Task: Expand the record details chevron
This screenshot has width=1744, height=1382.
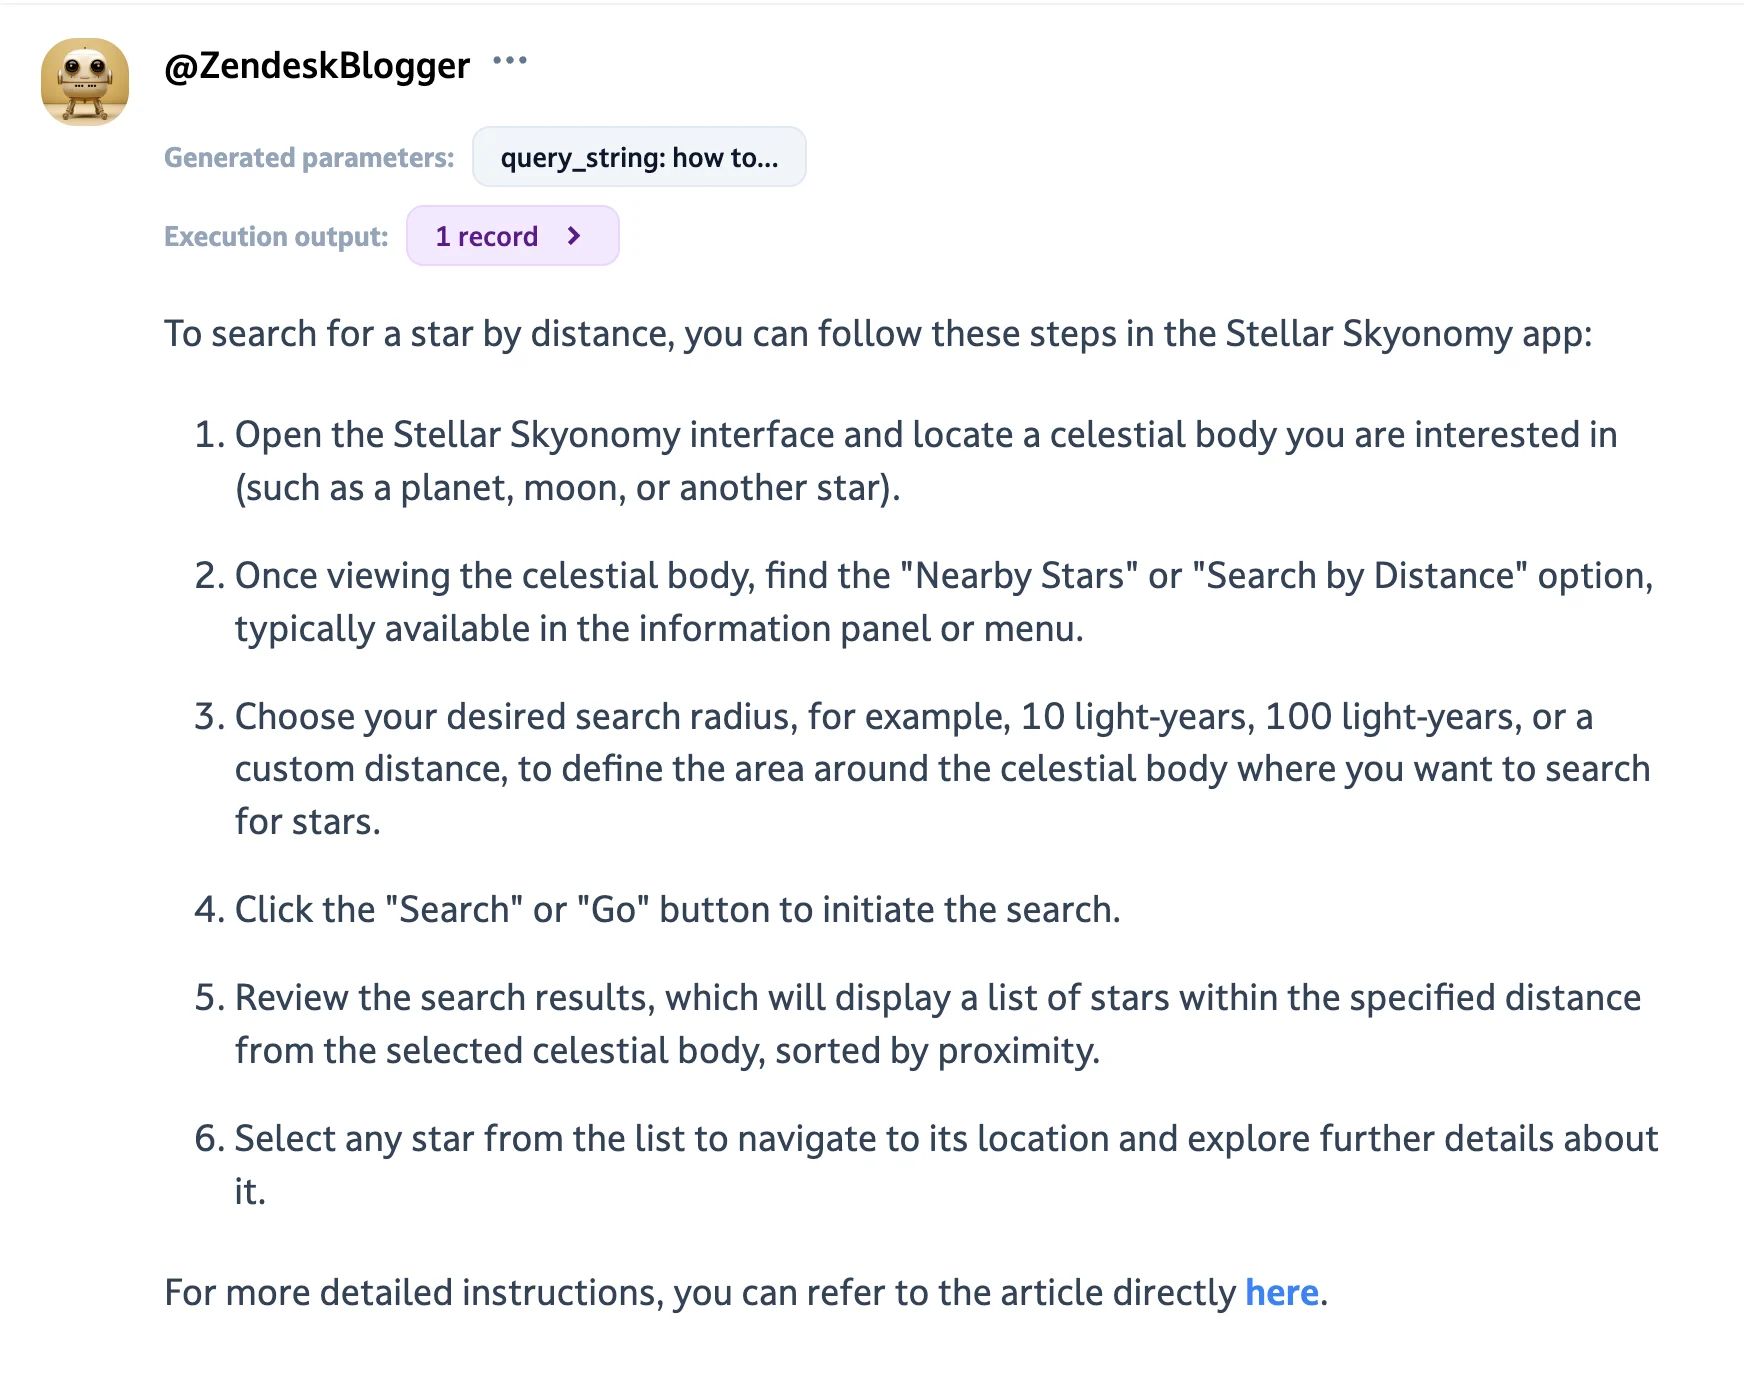Action: tap(574, 236)
